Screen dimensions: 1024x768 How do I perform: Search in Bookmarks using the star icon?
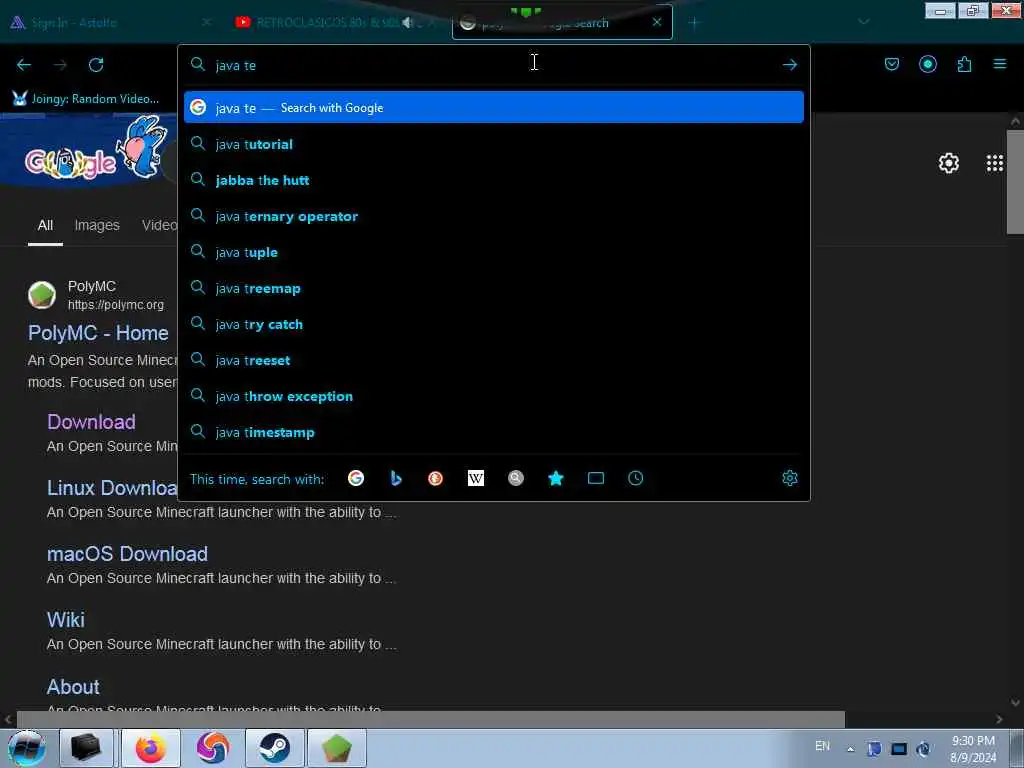click(x=556, y=478)
